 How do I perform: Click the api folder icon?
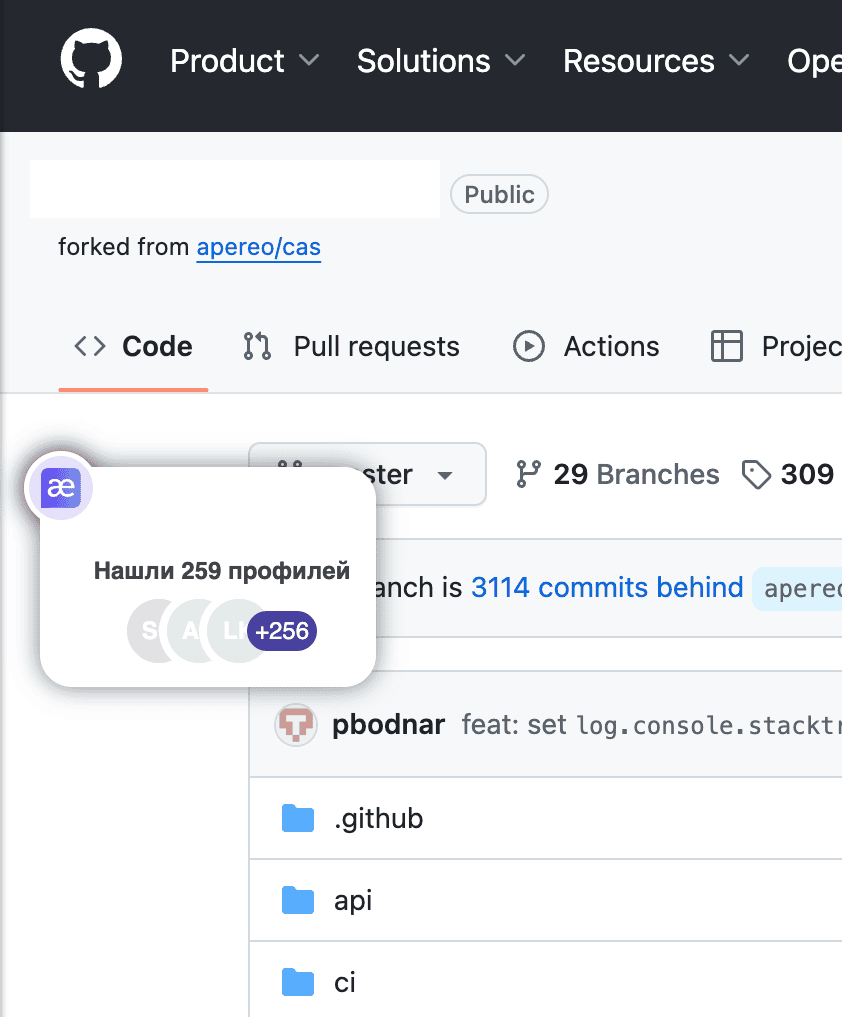(x=298, y=901)
